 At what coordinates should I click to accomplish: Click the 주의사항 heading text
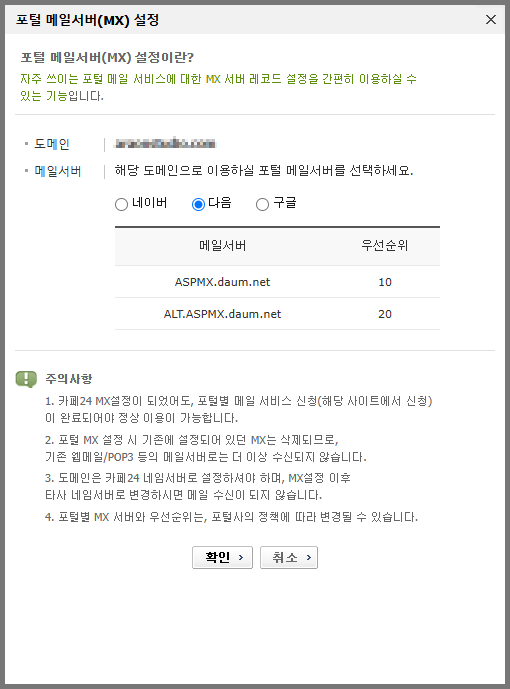69,379
